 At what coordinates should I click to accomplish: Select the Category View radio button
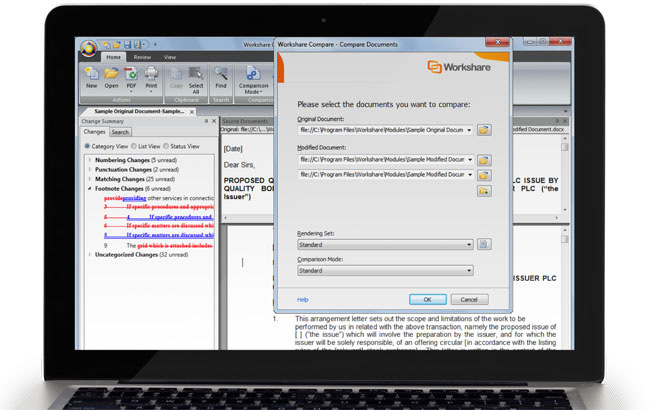87,146
